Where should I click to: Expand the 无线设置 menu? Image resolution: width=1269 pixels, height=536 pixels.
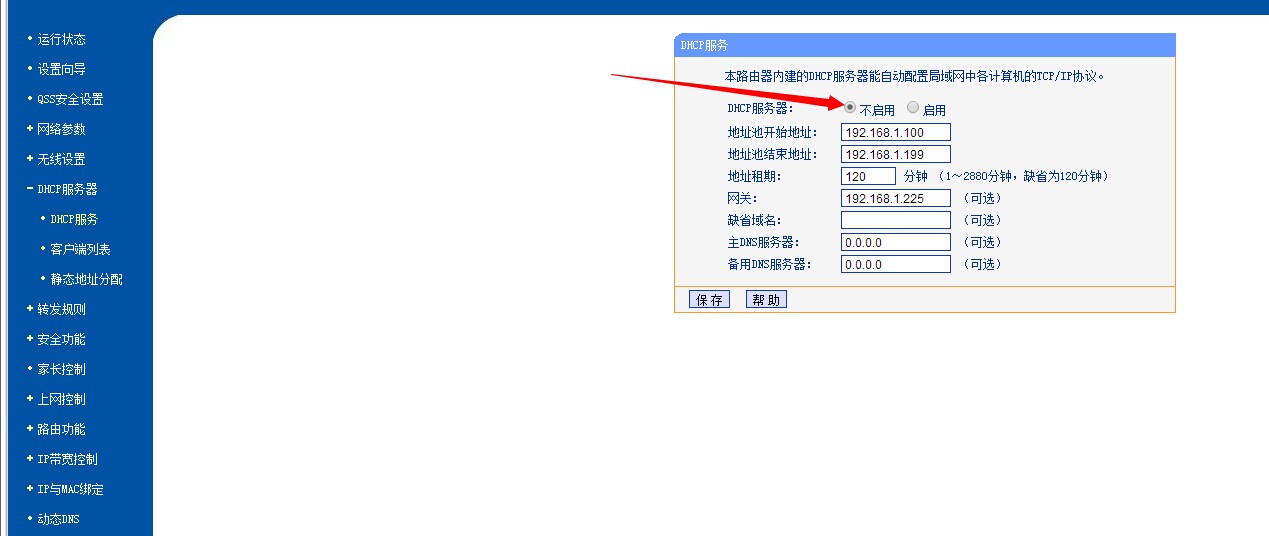(x=61, y=159)
